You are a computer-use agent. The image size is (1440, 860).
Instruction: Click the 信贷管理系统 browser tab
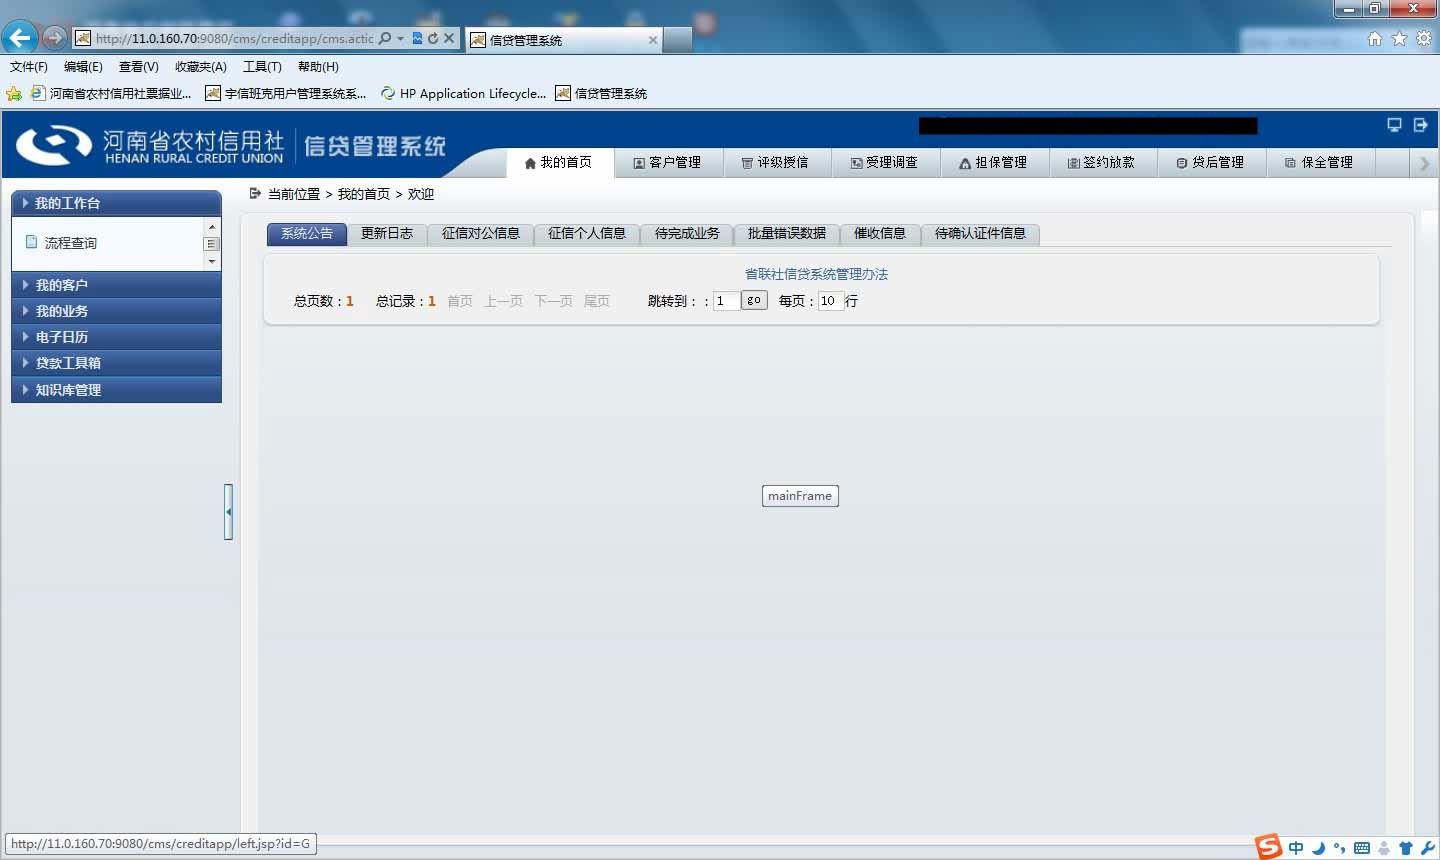pyautogui.click(x=564, y=40)
